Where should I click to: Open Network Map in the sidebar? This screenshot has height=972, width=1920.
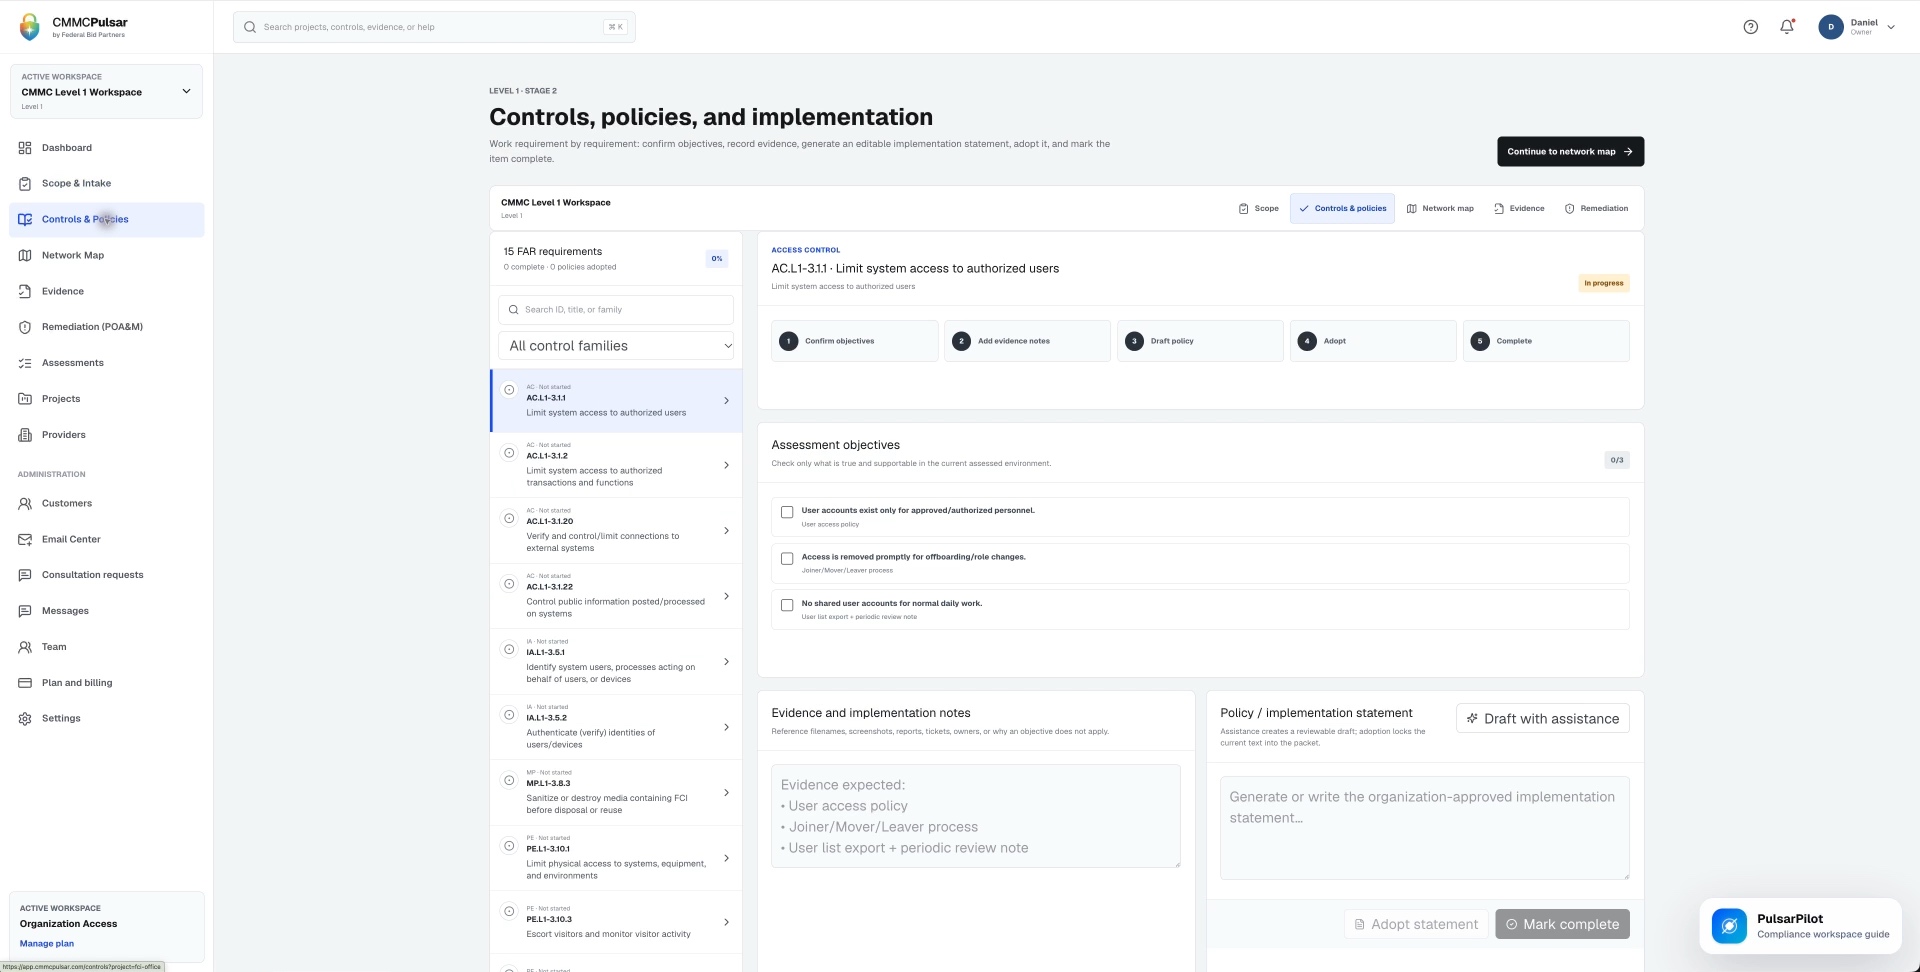(x=106, y=256)
